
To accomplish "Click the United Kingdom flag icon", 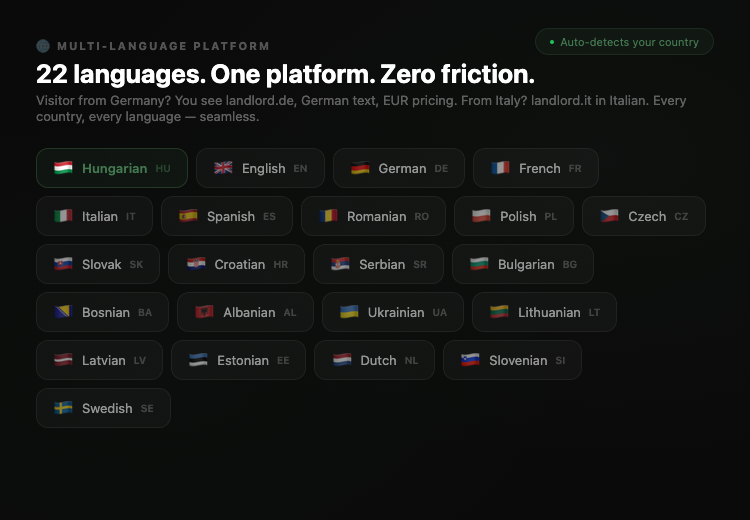I will tap(223, 168).
